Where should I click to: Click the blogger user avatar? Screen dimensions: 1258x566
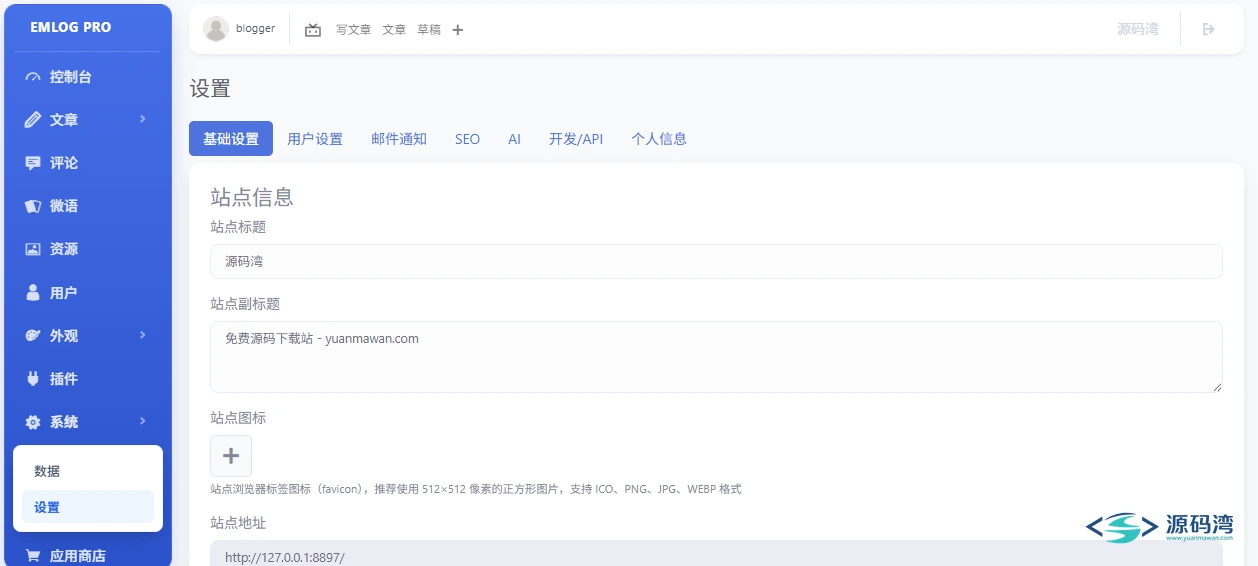(215, 29)
